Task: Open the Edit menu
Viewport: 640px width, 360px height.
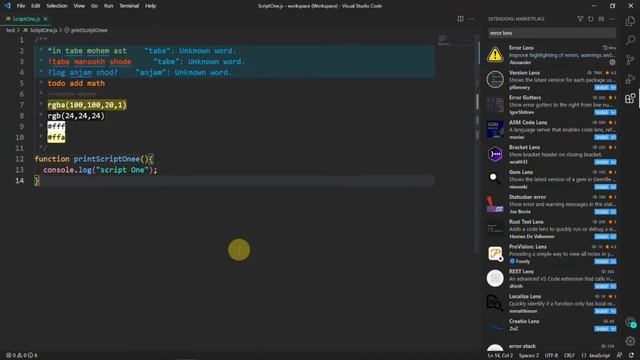Action: coord(36,6)
